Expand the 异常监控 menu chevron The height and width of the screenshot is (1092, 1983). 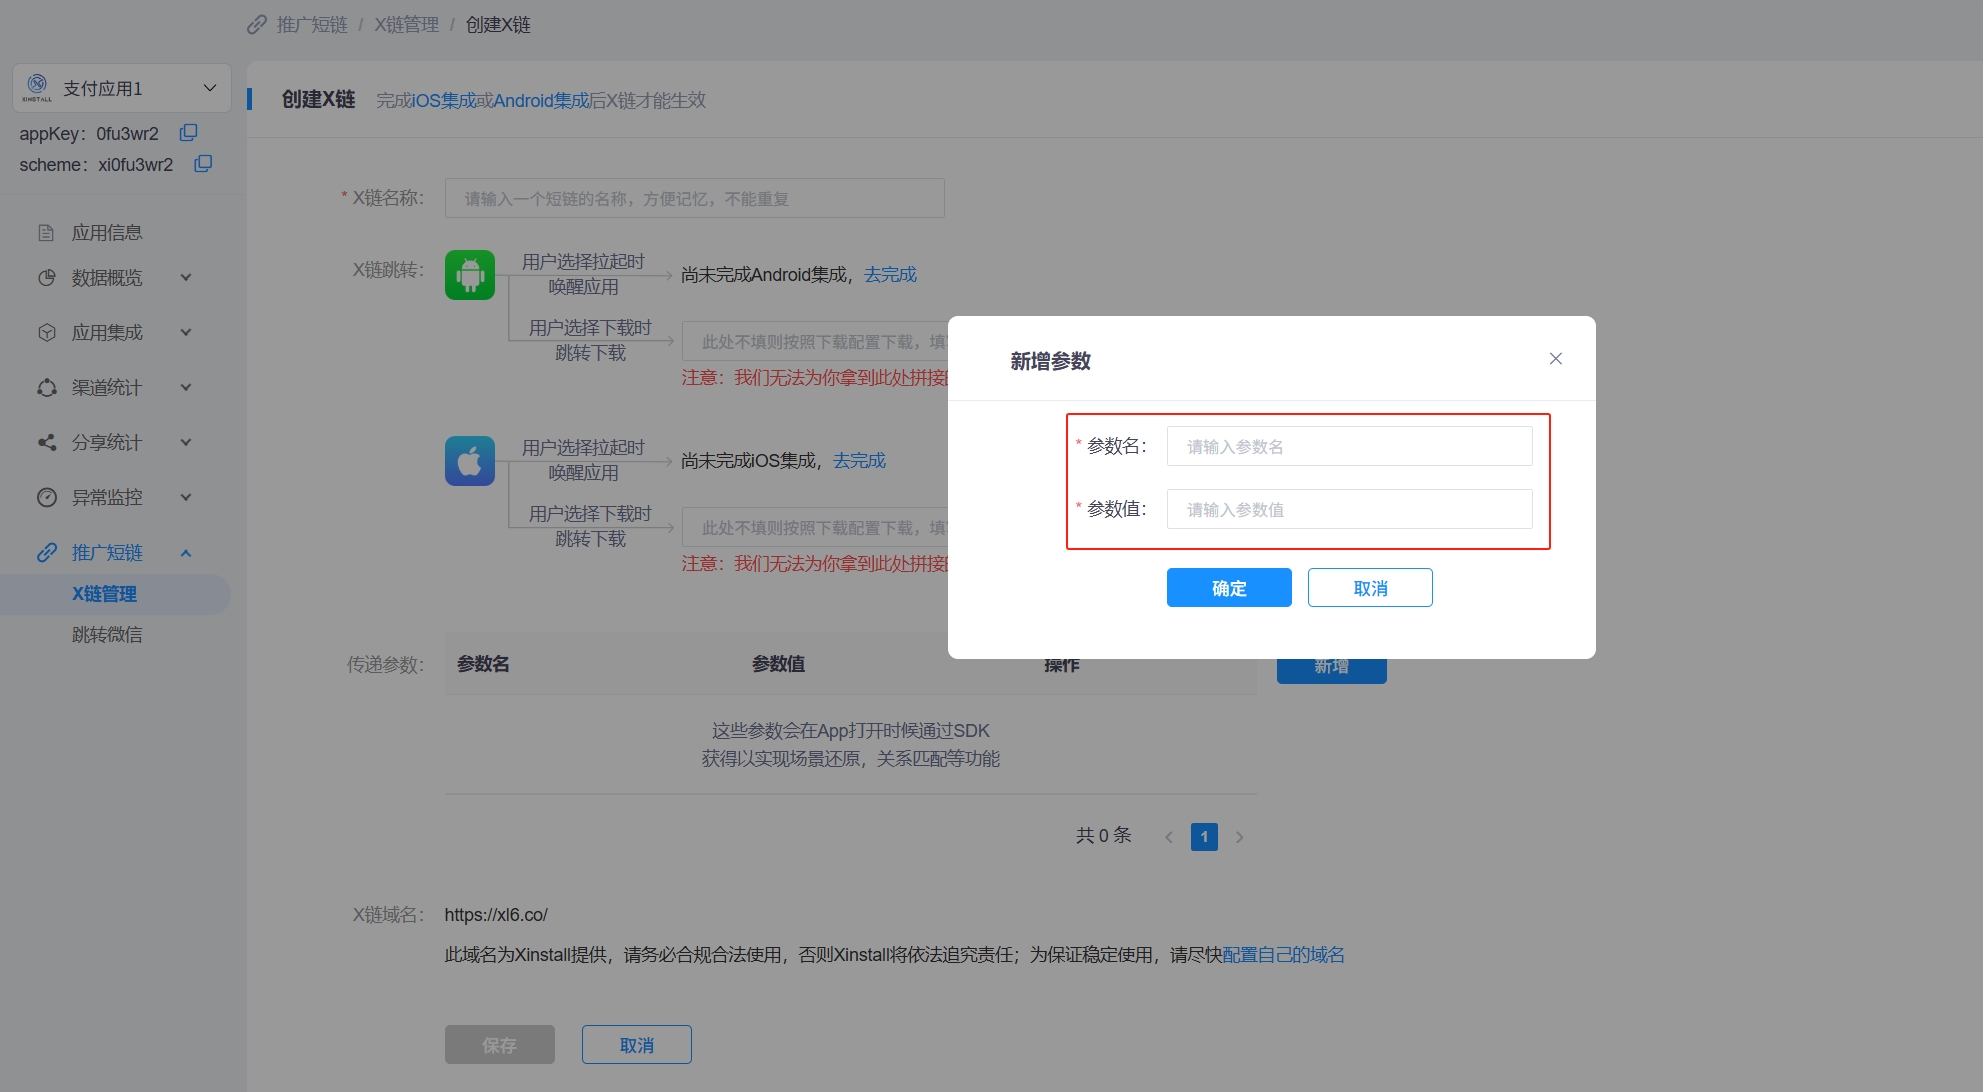(186, 498)
